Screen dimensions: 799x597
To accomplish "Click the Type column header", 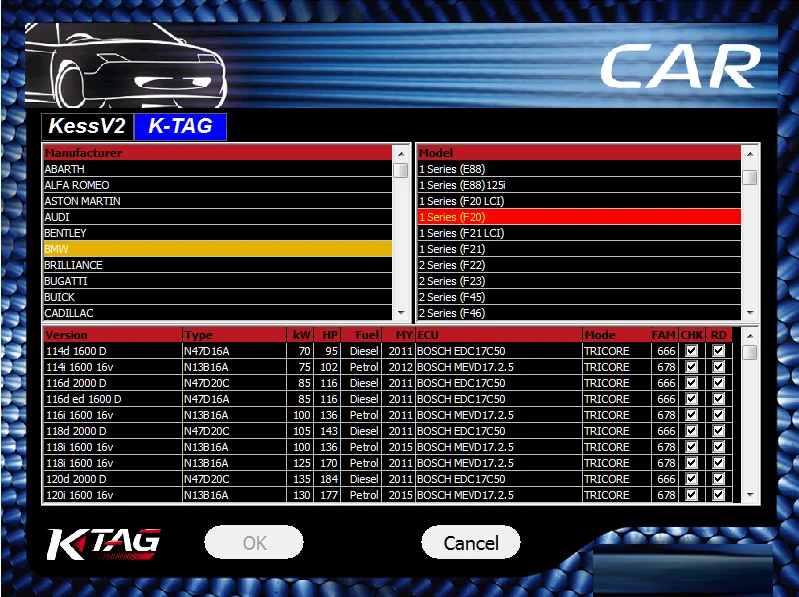I will point(235,335).
